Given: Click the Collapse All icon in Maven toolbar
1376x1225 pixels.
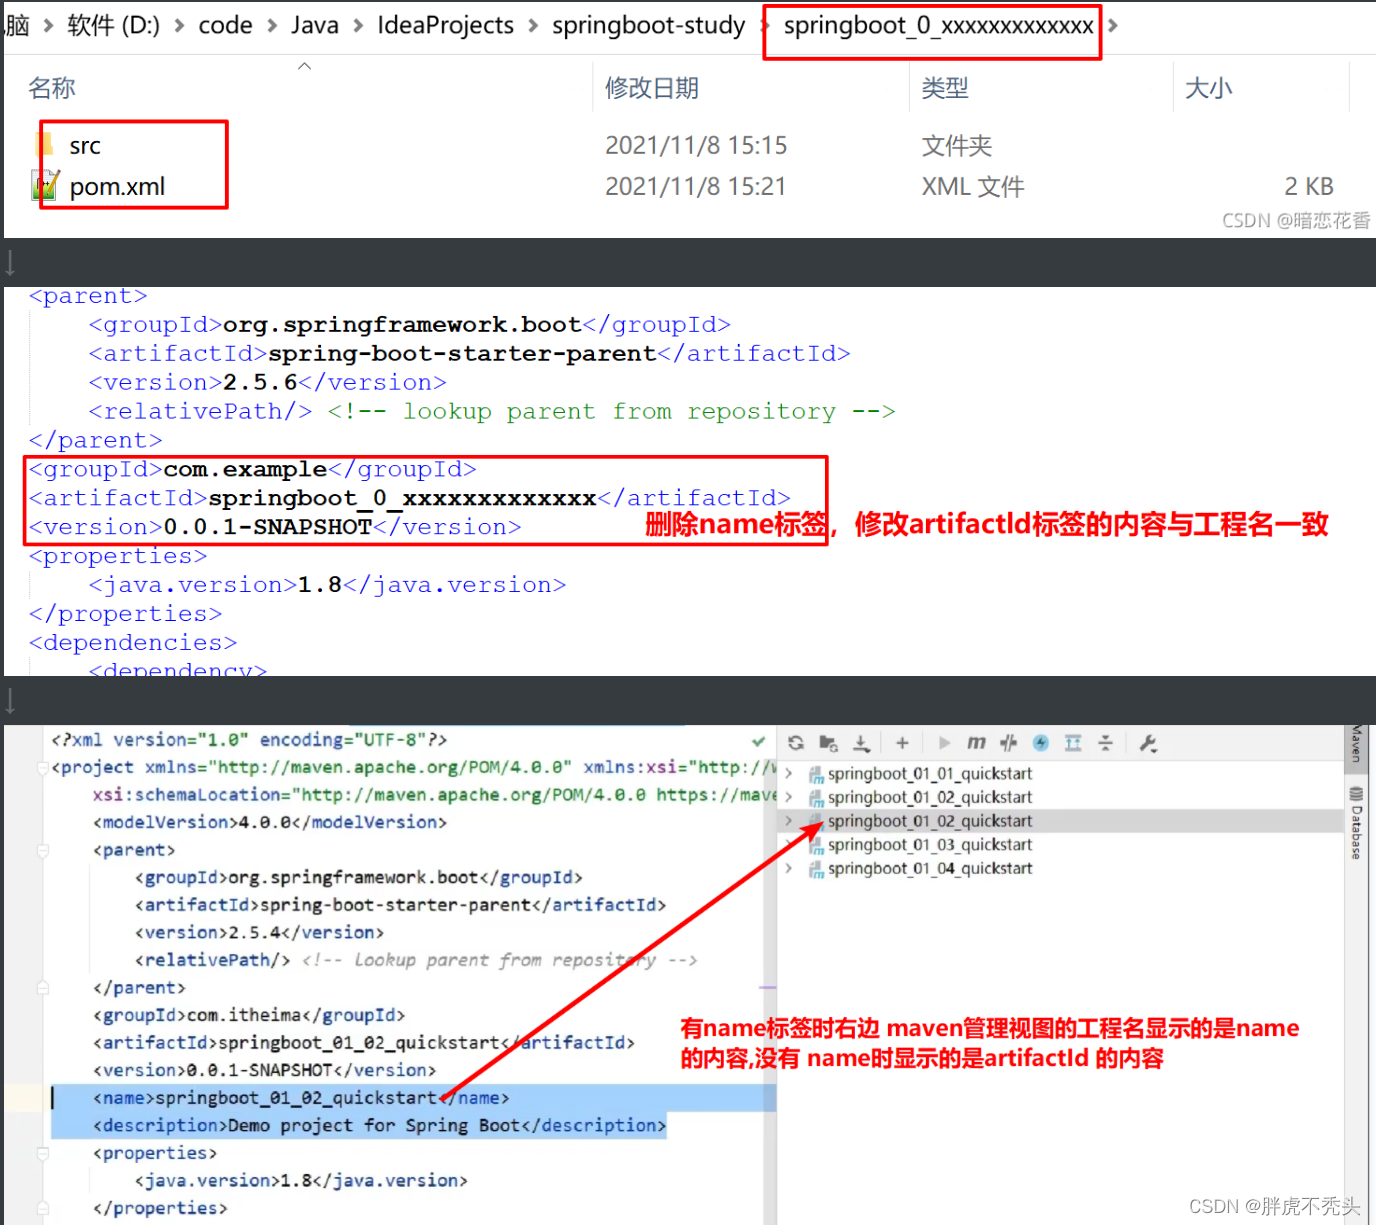Looking at the screenshot, I should click(x=1105, y=742).
